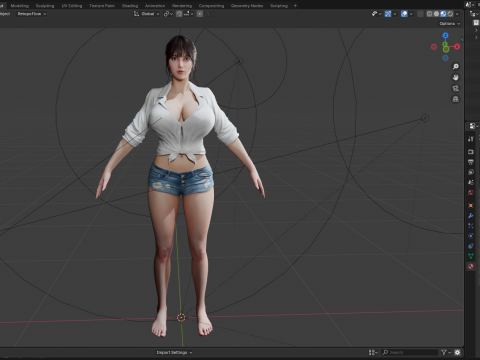Open the Modifiers wrench properties tab
This screenshot has height=360, width=480.
471,216
